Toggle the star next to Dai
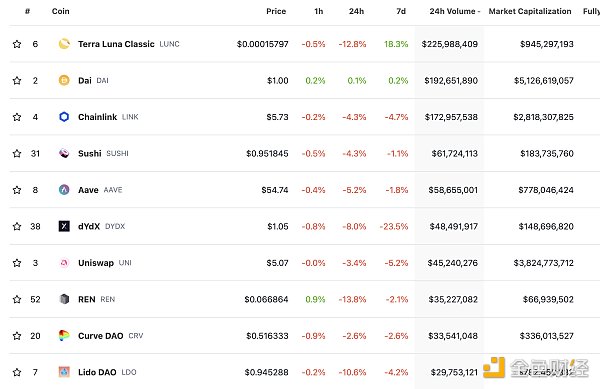 point(17,80)
